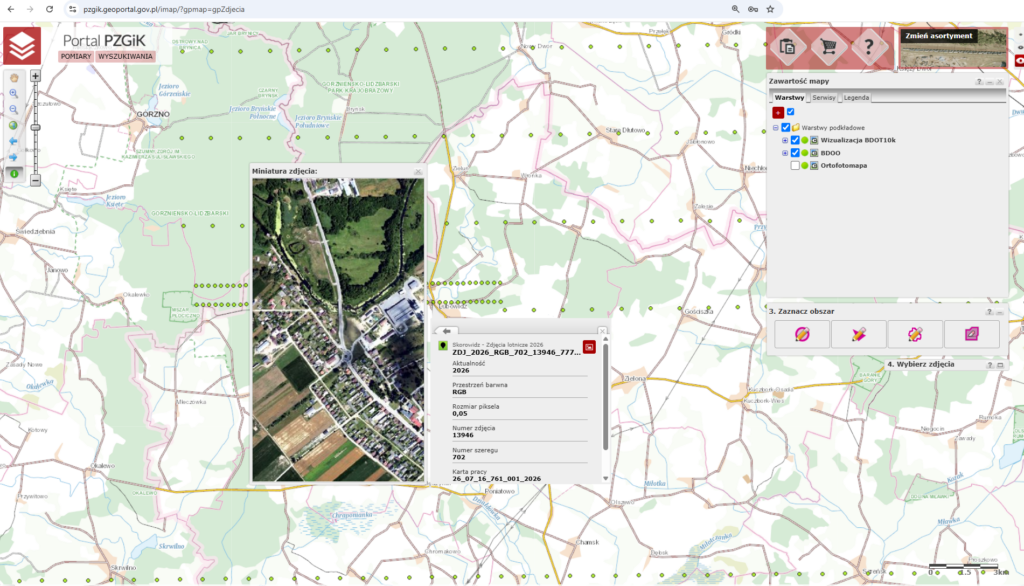Image resolution: width=1024 pixels, height=586 pixels.
Task: Switch to the Serwisy tab
Action: point(824,97)
